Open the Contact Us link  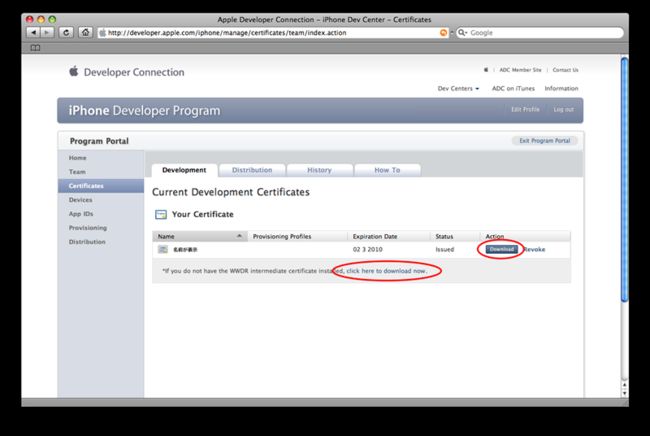tap(565, 70)
